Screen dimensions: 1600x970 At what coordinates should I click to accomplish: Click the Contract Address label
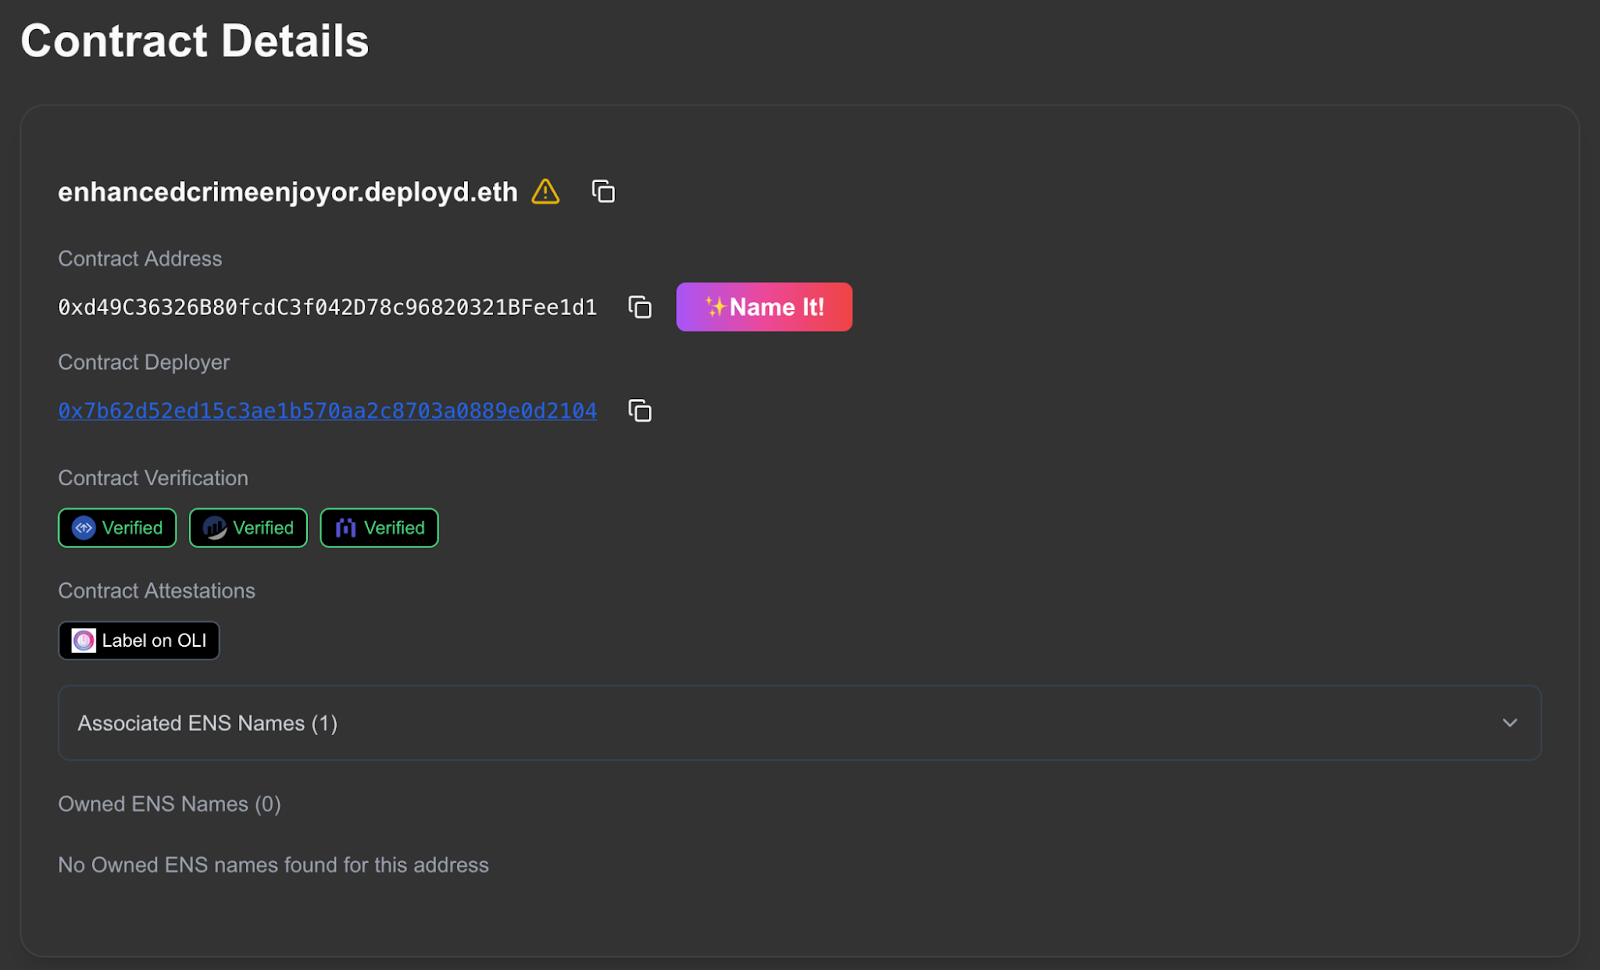pos(140,258)
